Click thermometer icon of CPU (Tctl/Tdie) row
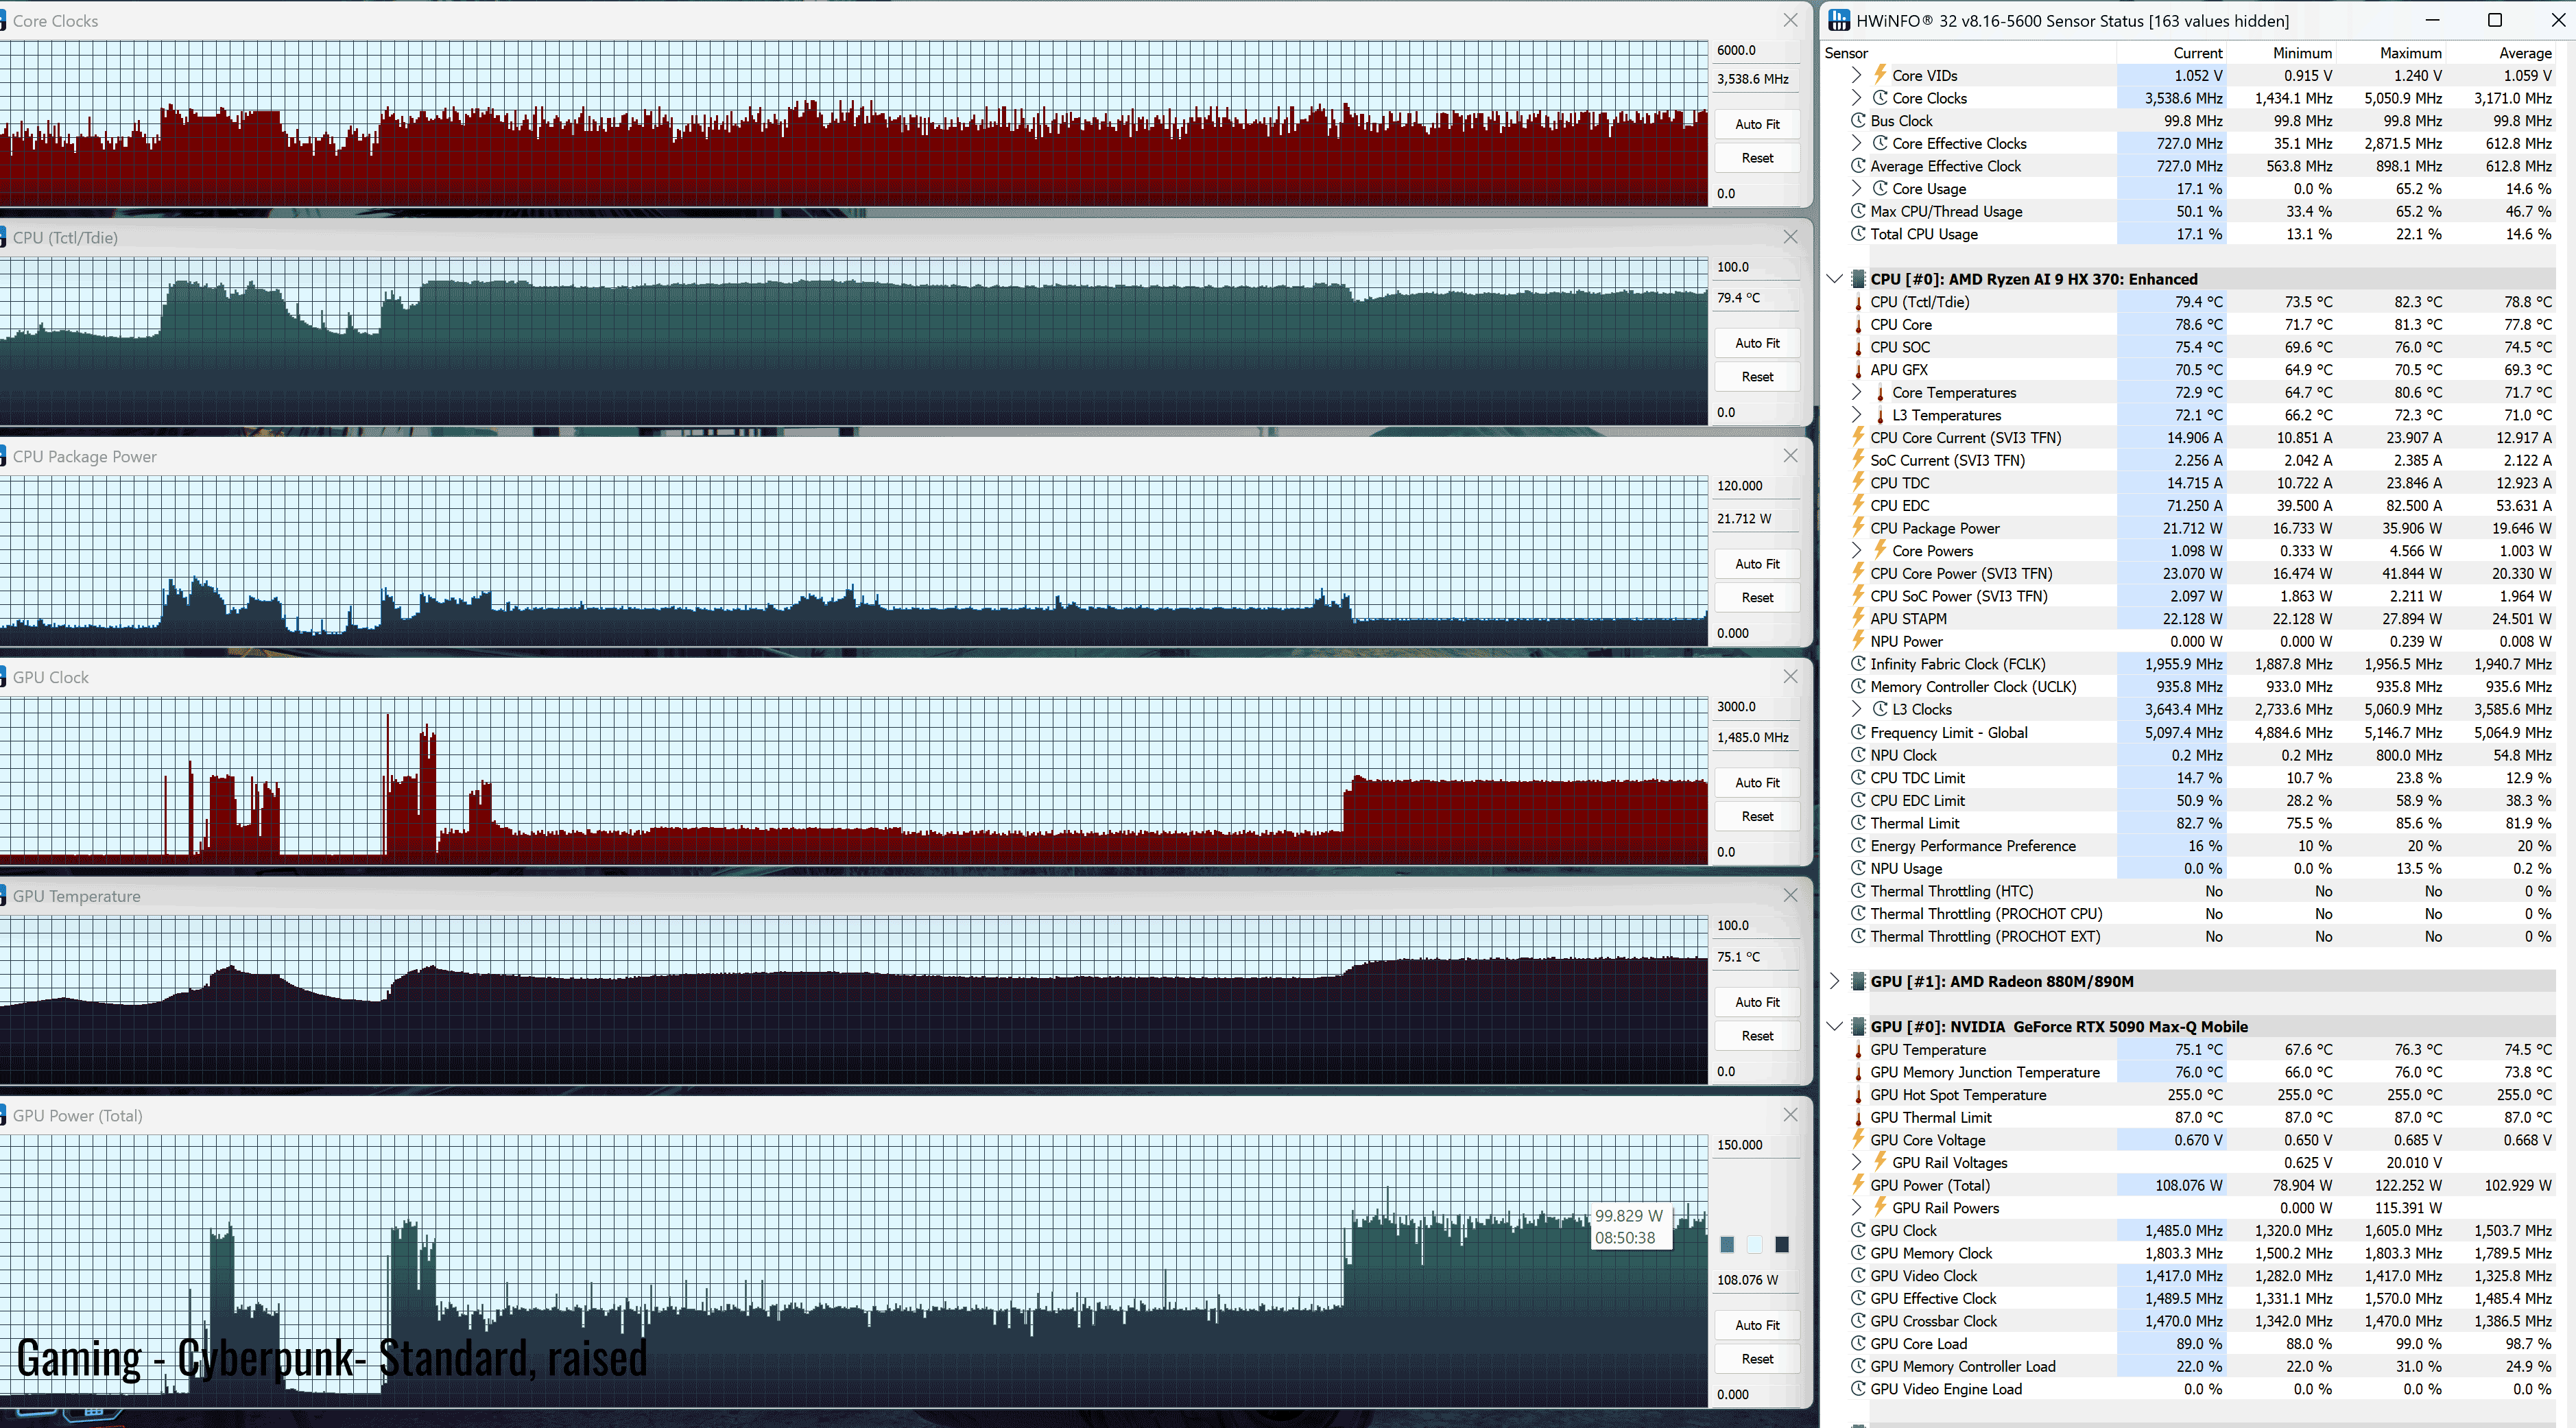Viewport: 2576px width, 1428px height. 1858,302
